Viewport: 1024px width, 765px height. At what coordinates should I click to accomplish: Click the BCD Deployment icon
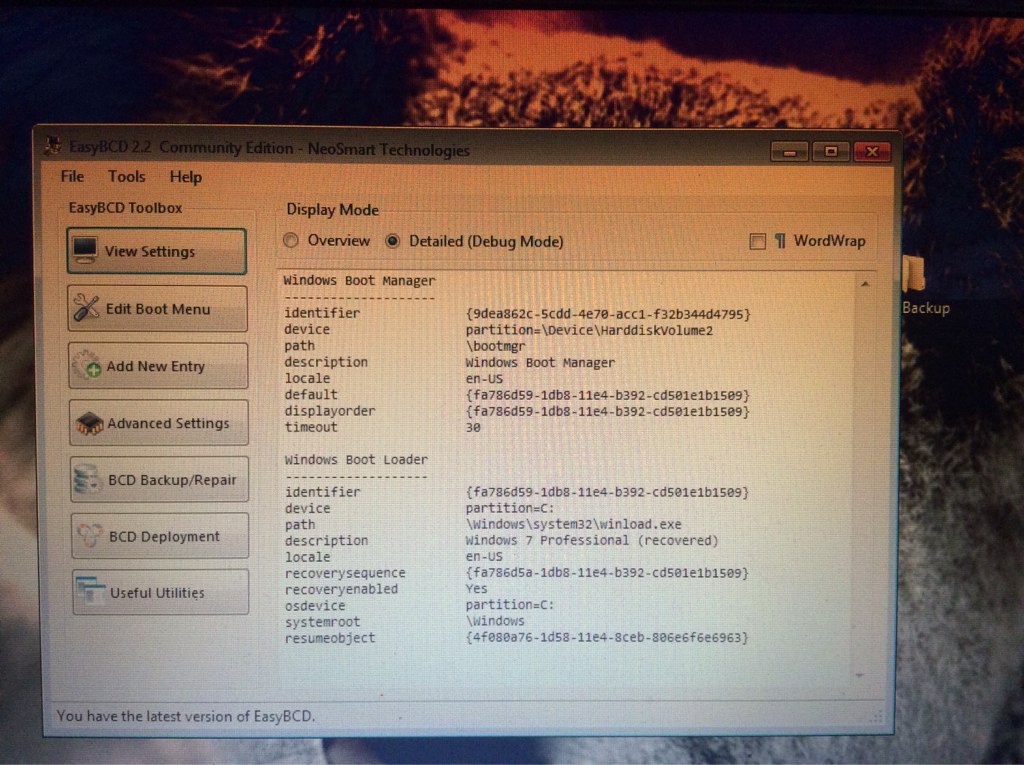[90, 536]
